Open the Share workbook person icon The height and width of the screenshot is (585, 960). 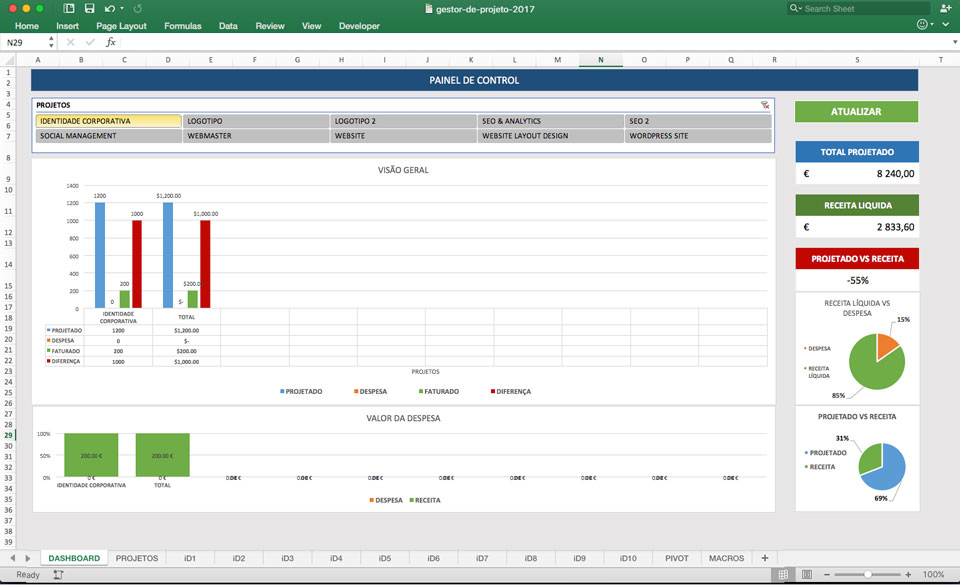click(x=945, y=8)
